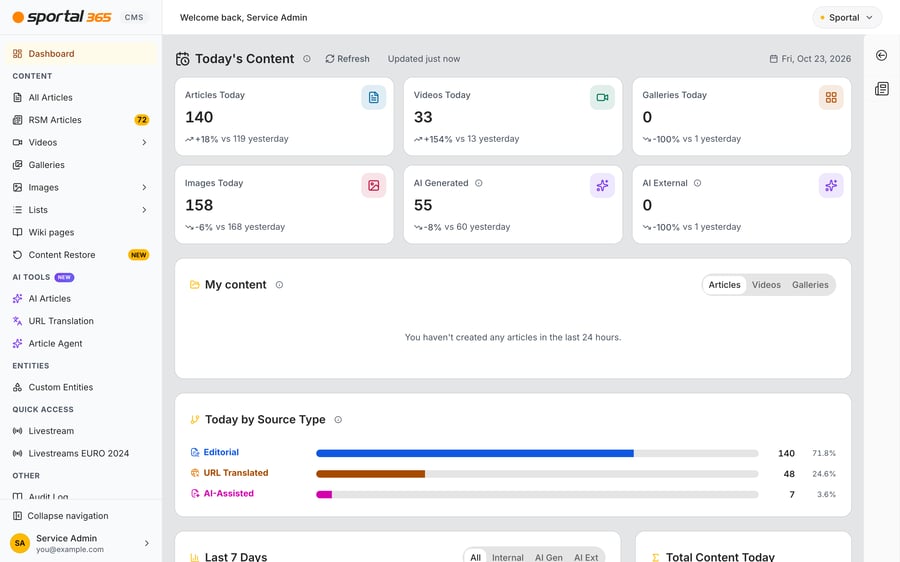
Task: Click the Livestreams EURO 2024 icon
Action: (18, 453)
